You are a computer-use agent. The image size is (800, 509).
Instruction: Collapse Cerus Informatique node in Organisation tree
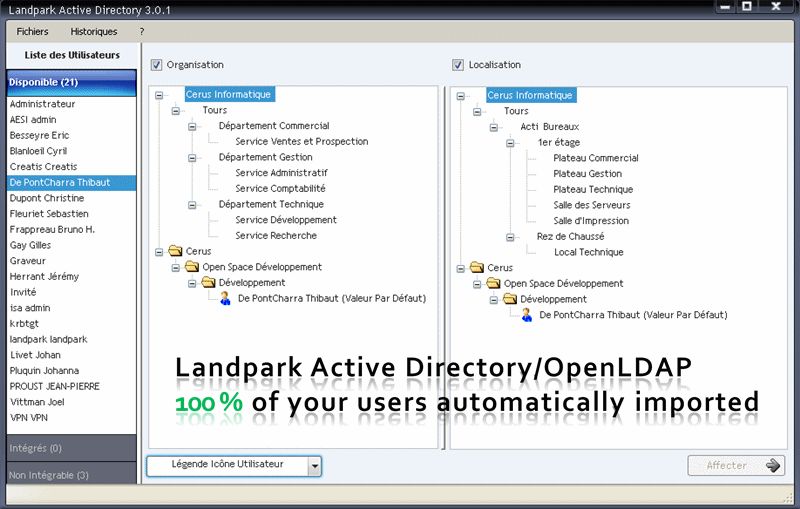[159, 95]
